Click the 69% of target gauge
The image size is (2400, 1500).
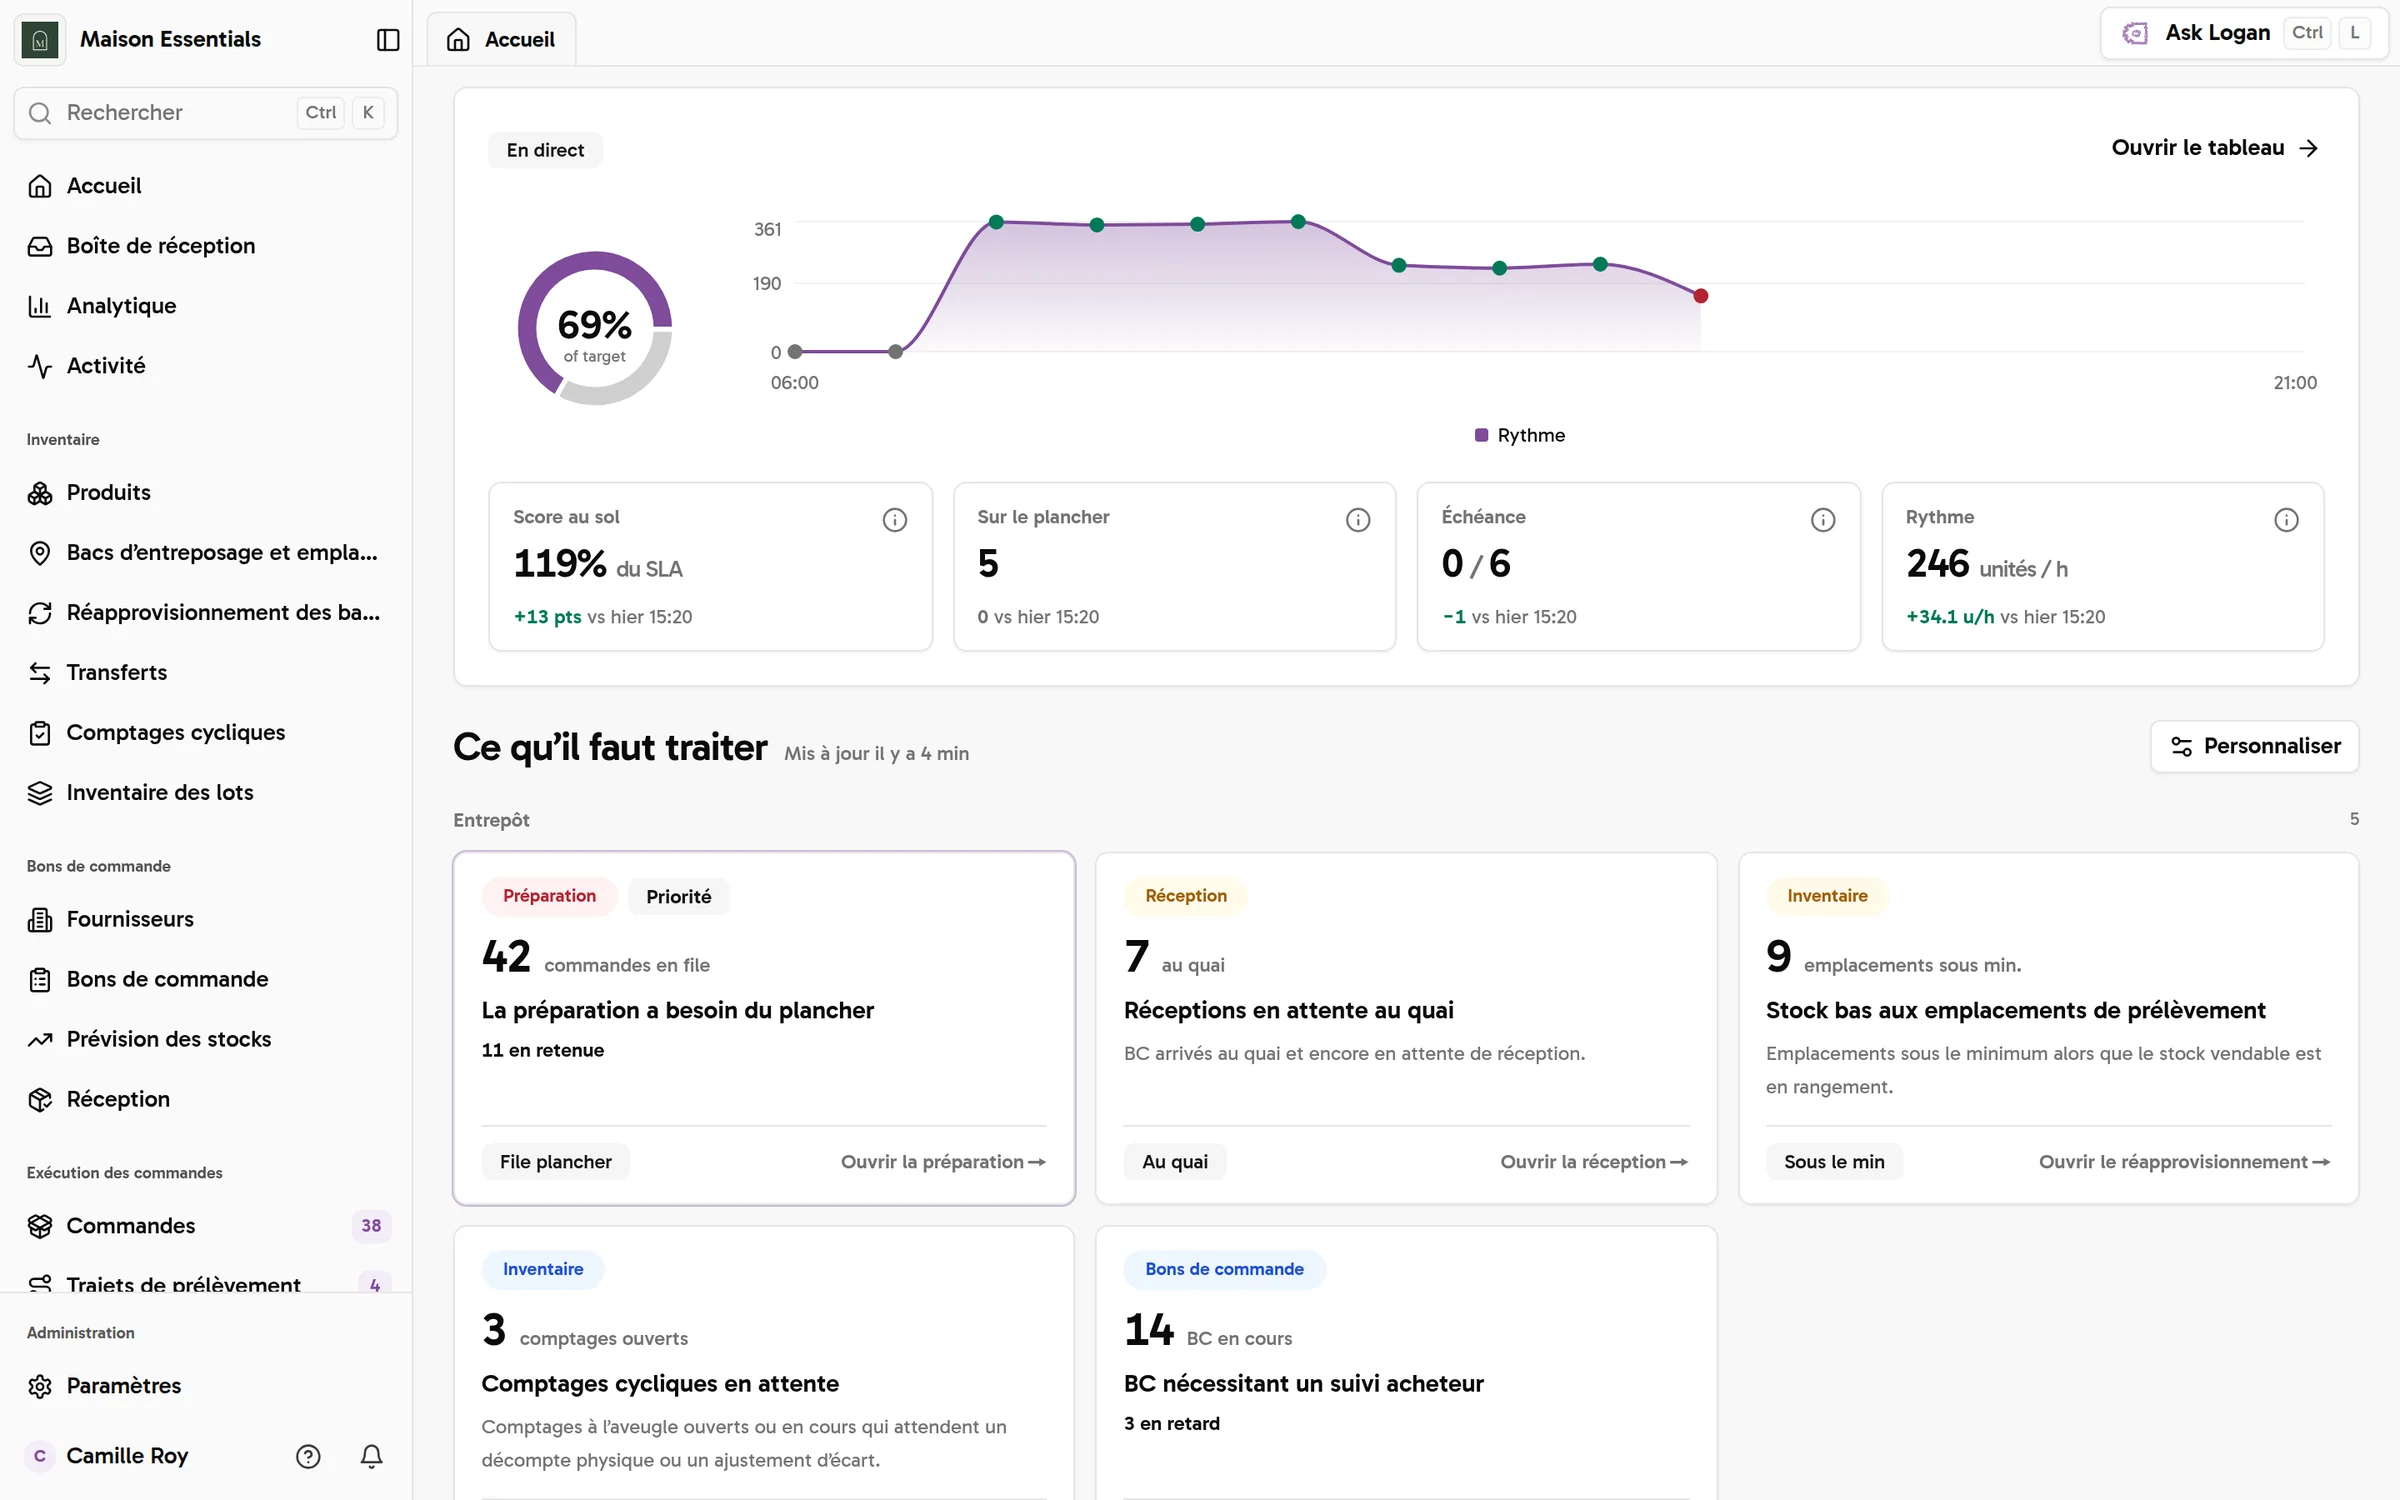(595, 328)
